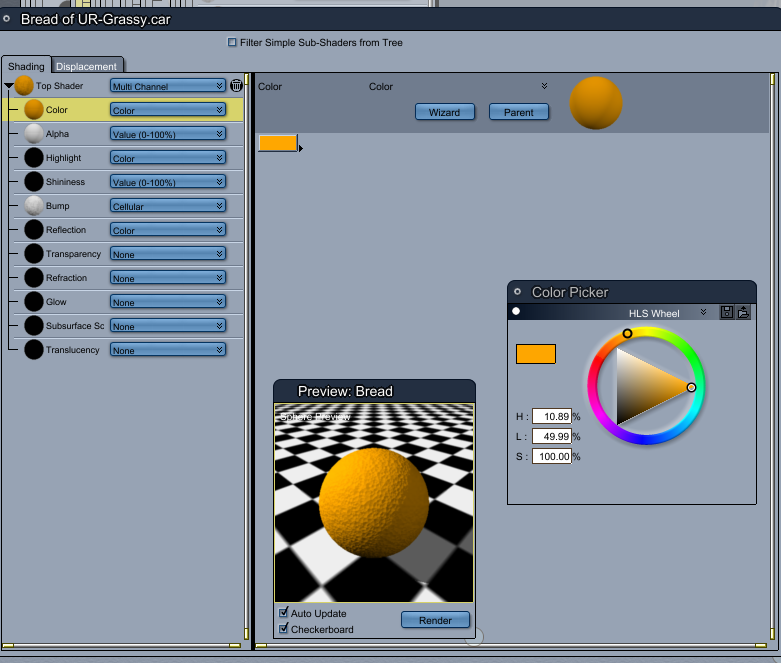The image size is (781, 663).
Task: Click the Bump channel sphere icon
Action: pos(34,205)
